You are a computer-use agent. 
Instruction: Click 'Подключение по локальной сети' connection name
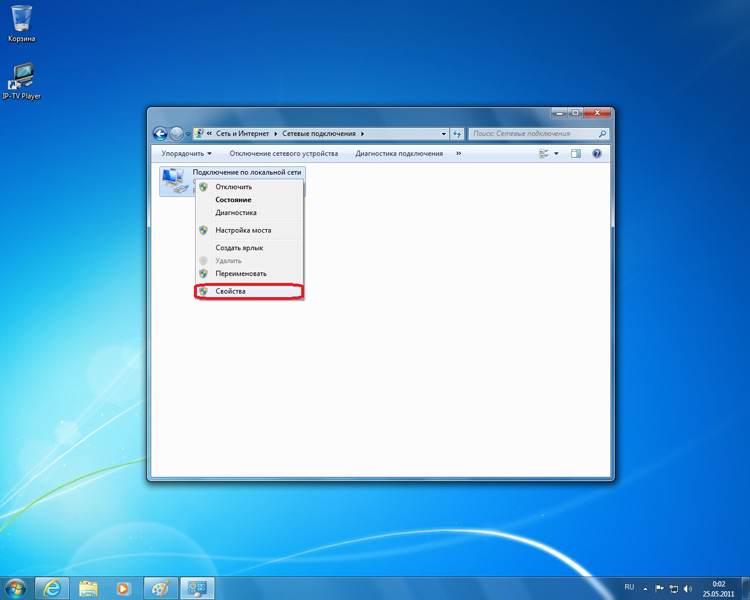[x=247, y=172]
